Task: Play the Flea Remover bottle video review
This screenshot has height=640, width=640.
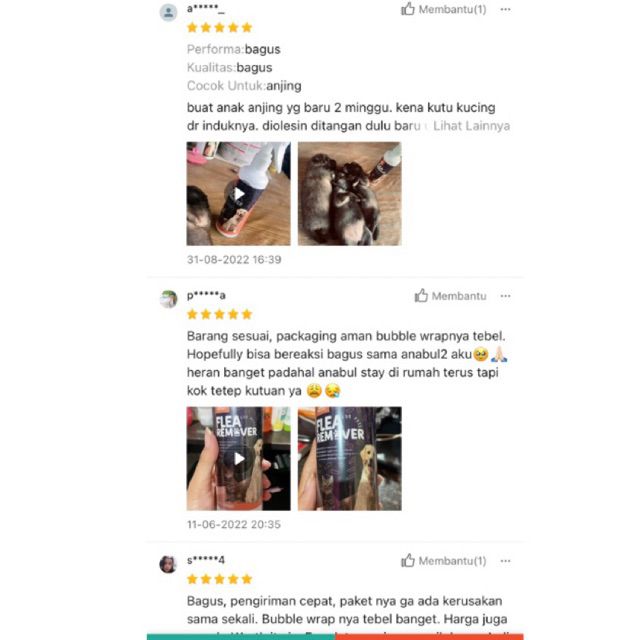Action: coord(238,458)
